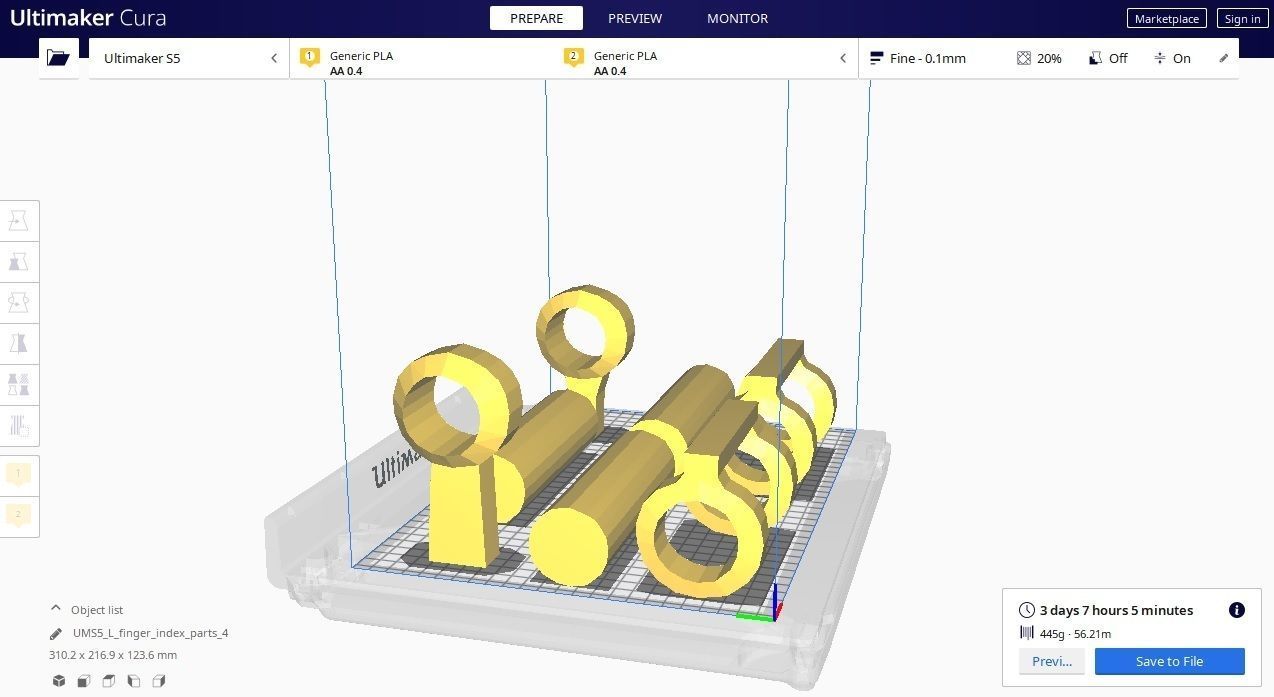The width and height of the screenshot is (1274, 697).
Task: Expand the material configuration chevron
Action: point(843,58)
